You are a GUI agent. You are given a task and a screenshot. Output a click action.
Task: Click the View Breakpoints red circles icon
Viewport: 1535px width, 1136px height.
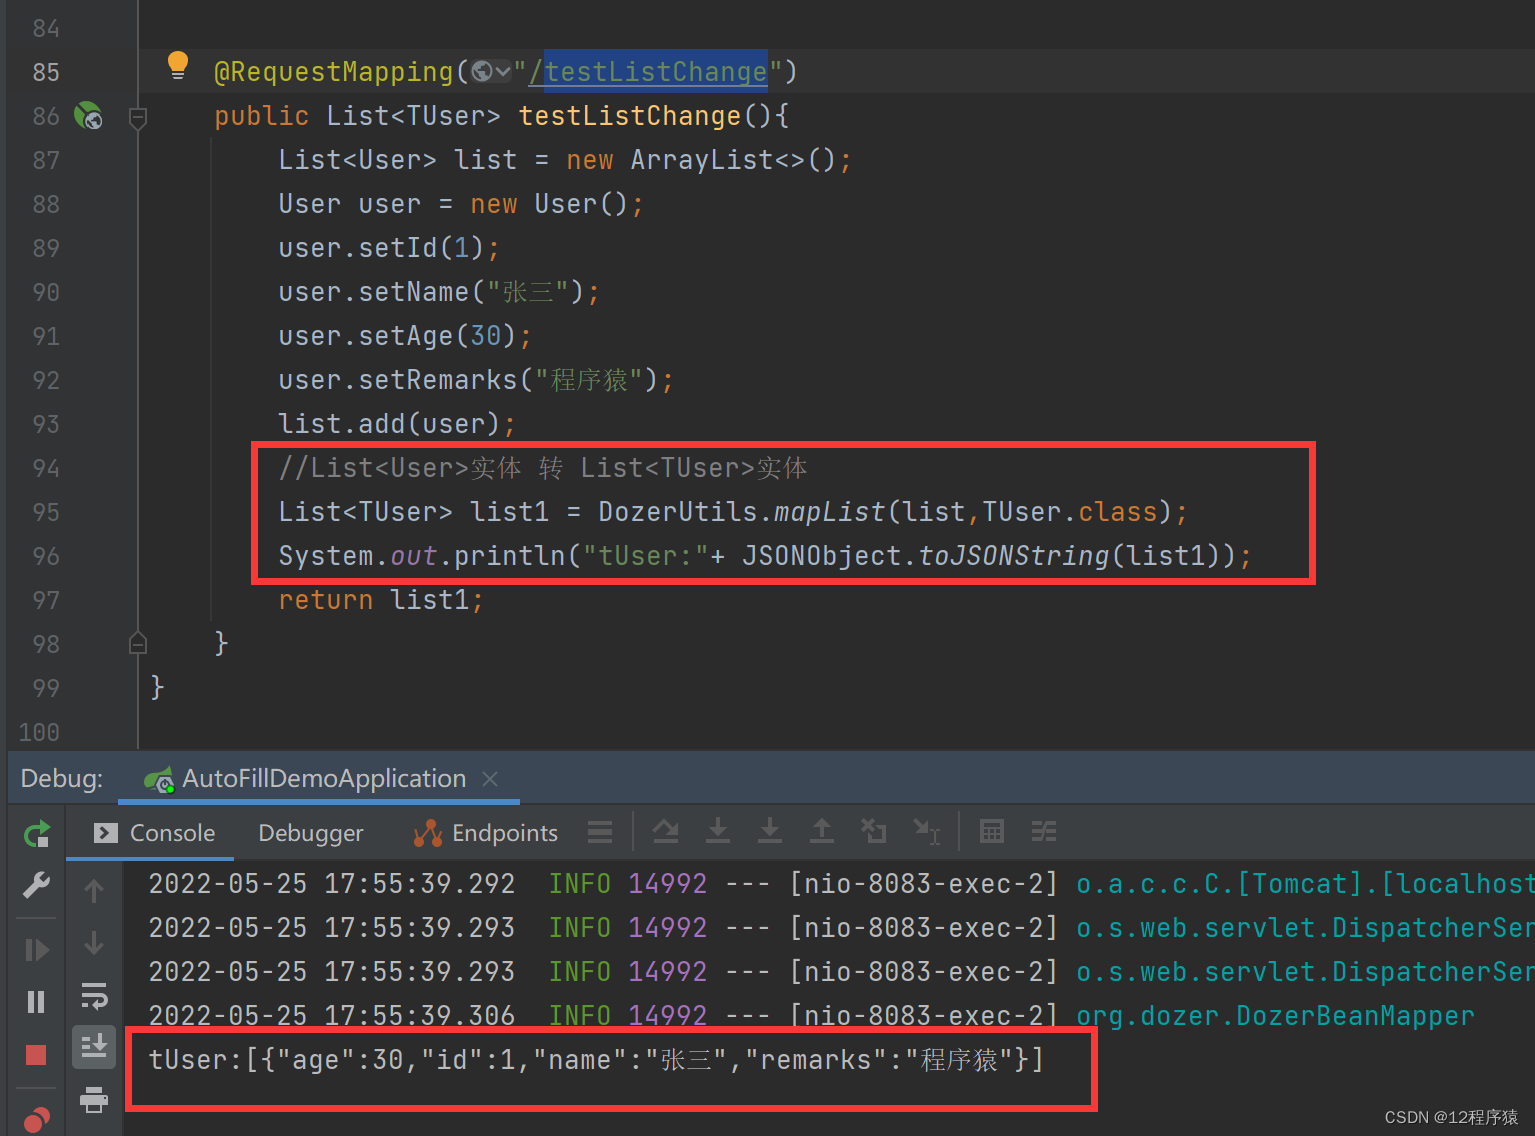tap(36, 1118)
